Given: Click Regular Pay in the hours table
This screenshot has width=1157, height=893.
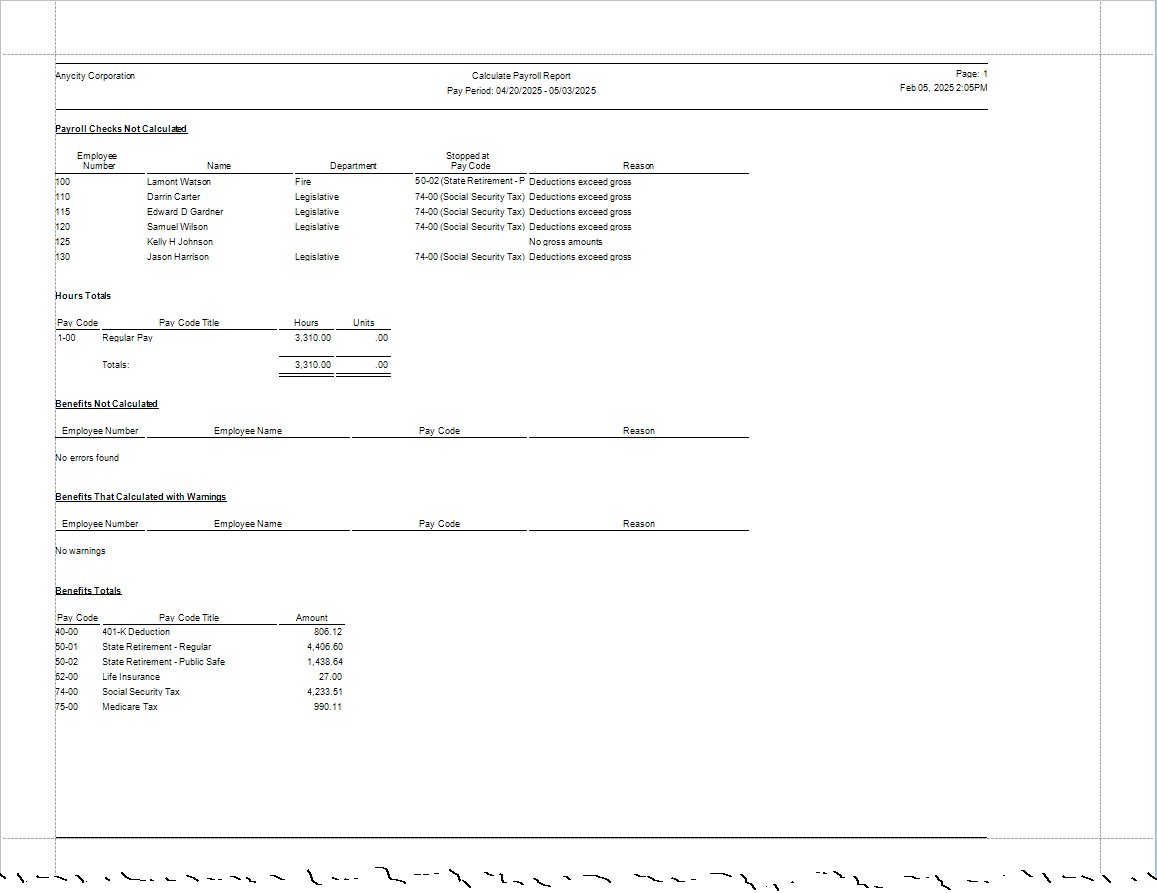Looking at the screenshot, I should [127, 338].
